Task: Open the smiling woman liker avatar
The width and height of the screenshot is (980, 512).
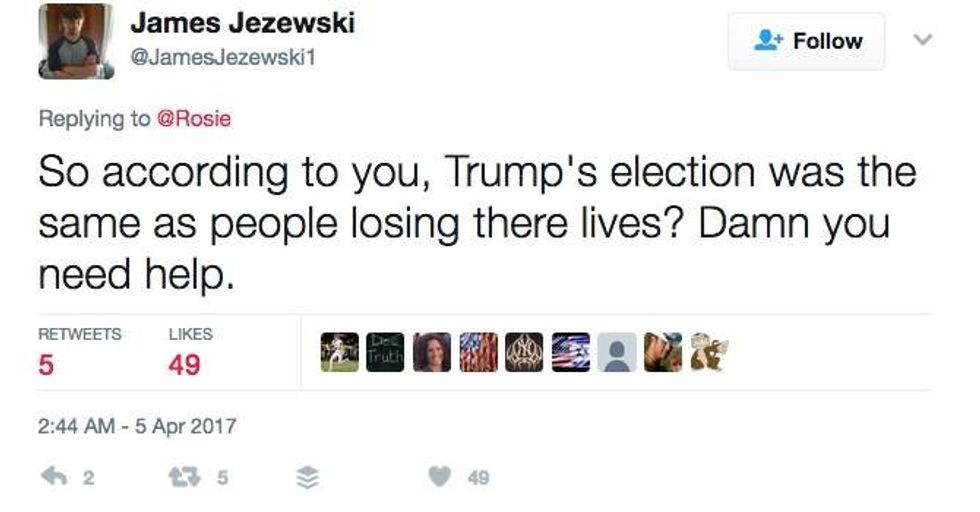Action: click(432, 352)
